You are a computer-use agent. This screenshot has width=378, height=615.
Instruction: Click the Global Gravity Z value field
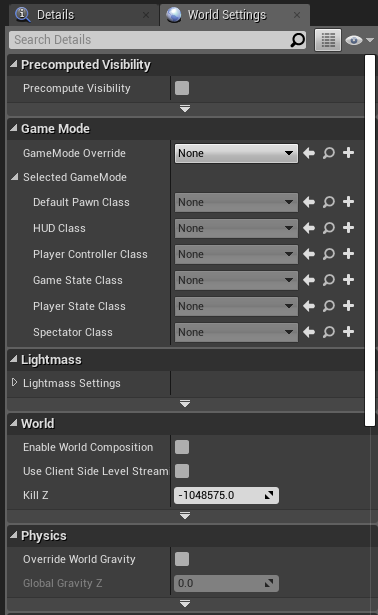click(x=226, y=583)
